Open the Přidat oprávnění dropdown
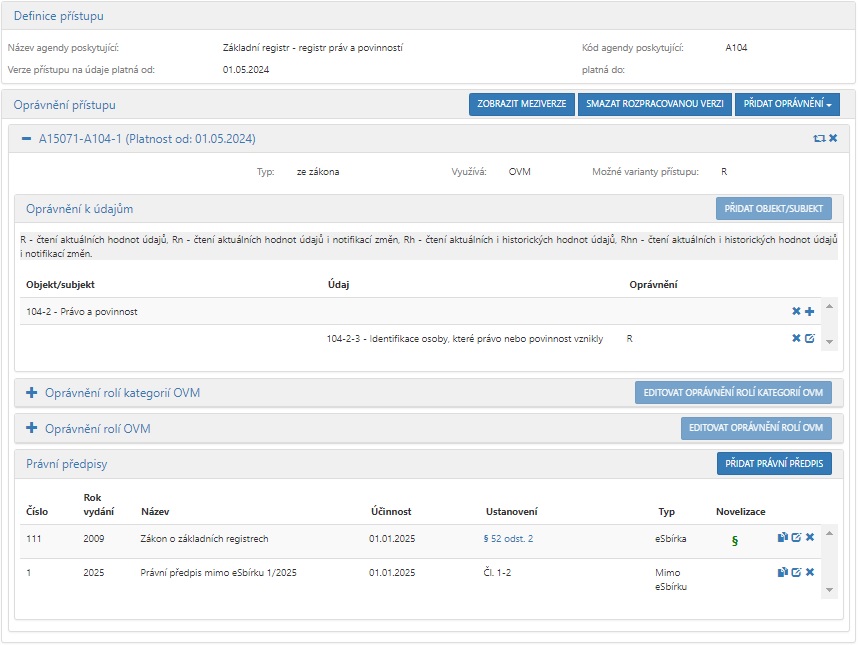 (787, 104)
